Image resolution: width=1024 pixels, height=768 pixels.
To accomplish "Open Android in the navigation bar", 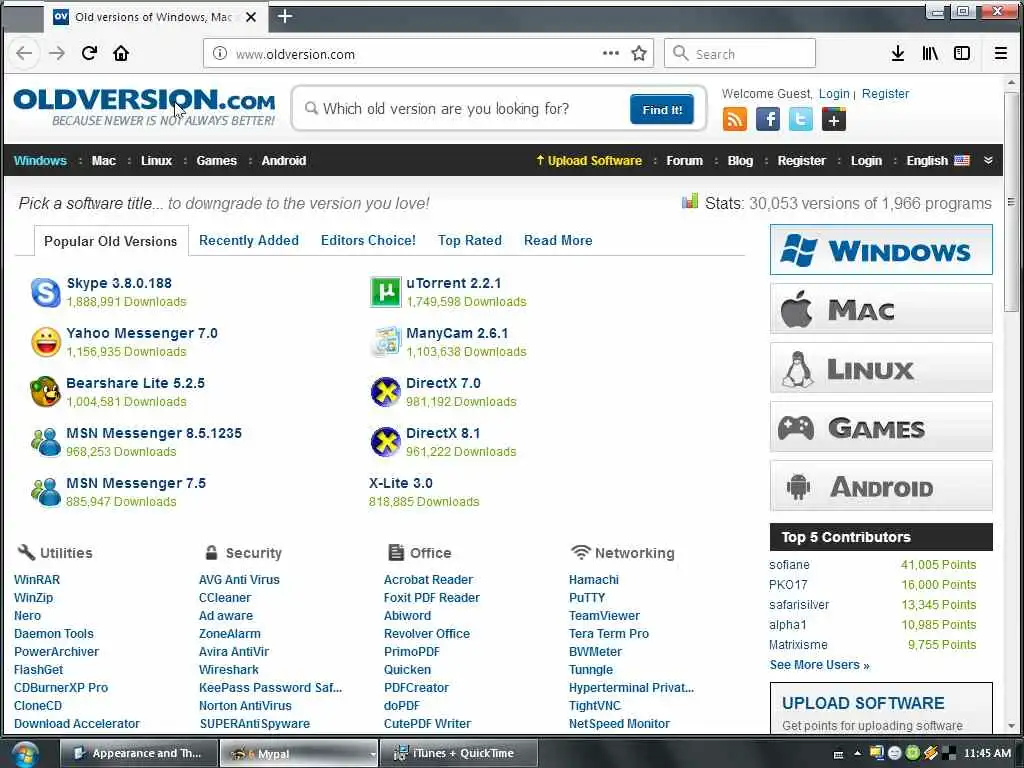I will [x=283, y=161].
